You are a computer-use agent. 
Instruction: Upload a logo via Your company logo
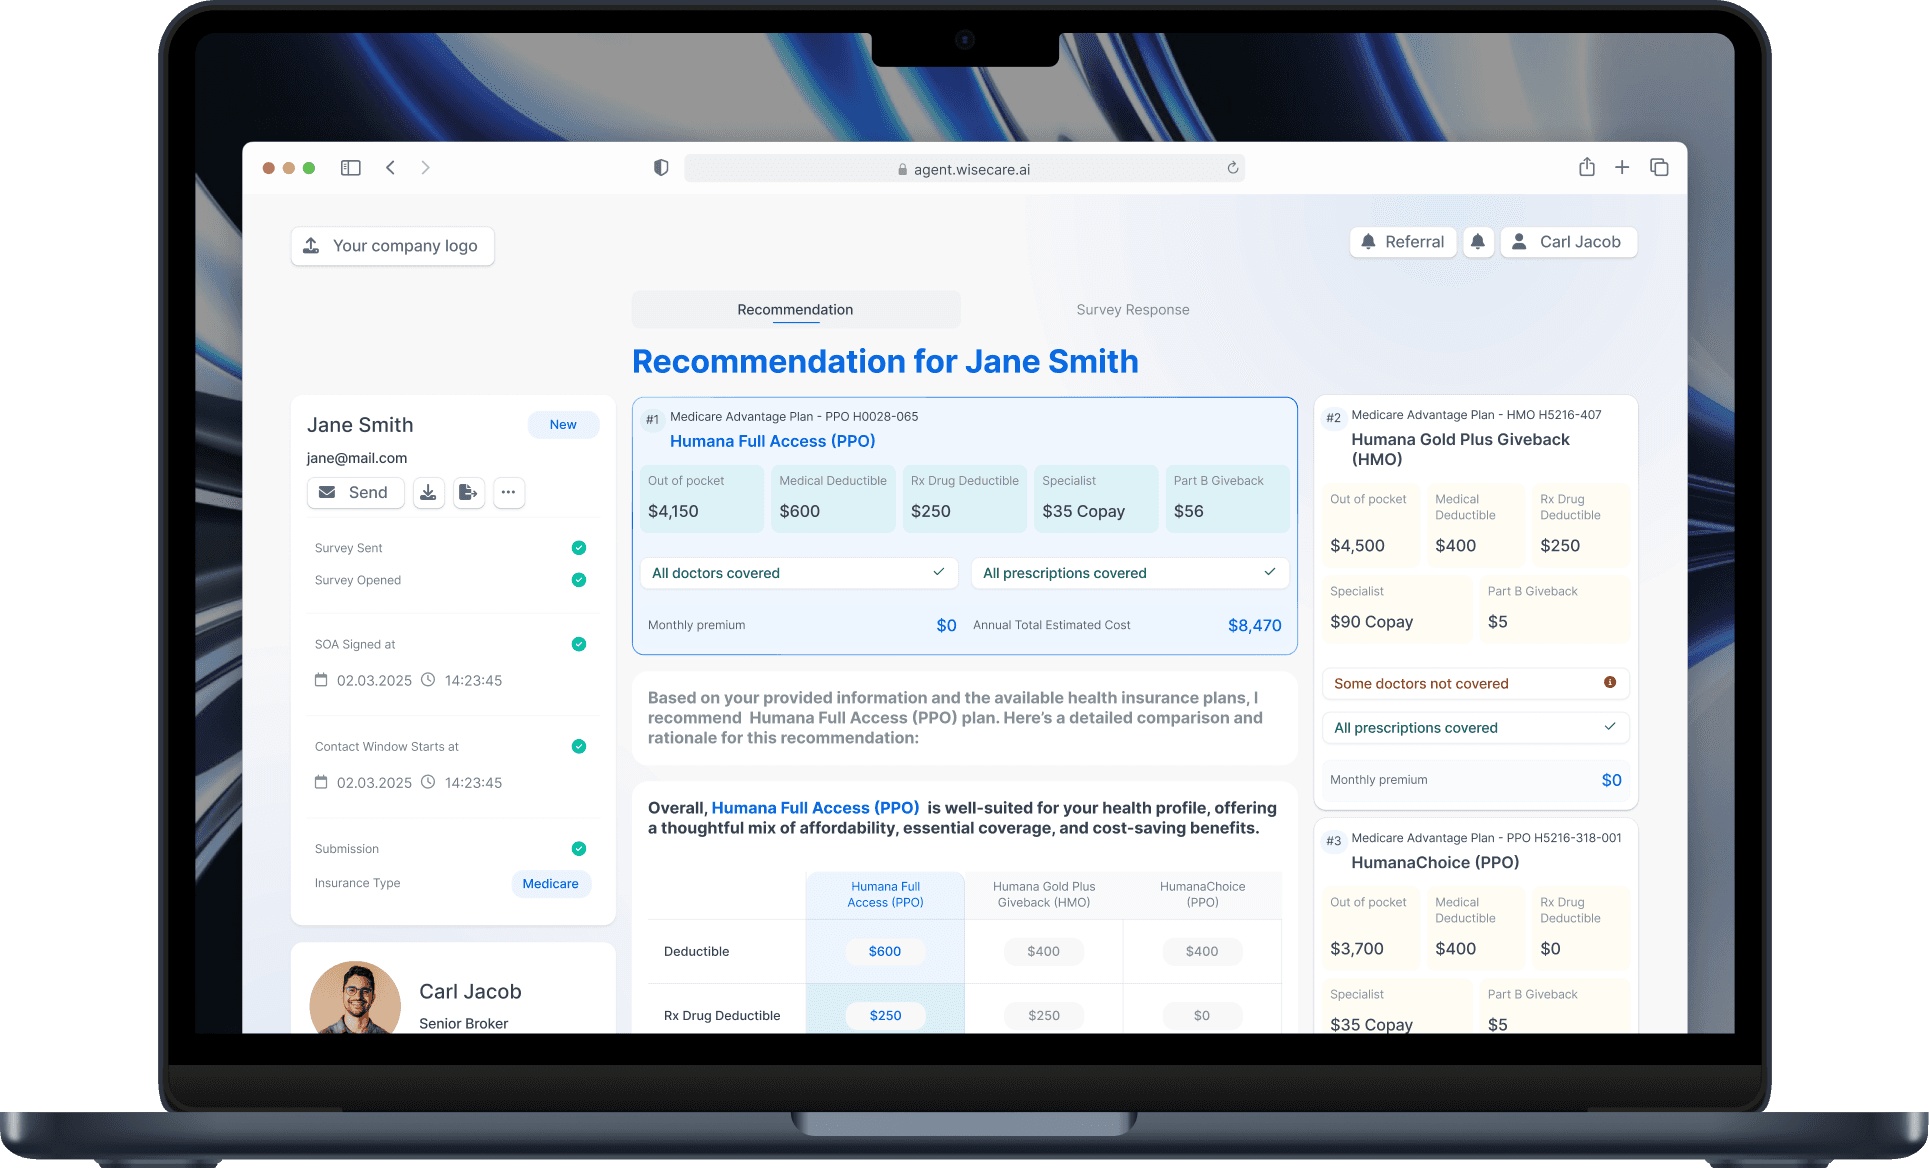pyautogui.click(x=392, y=246)
